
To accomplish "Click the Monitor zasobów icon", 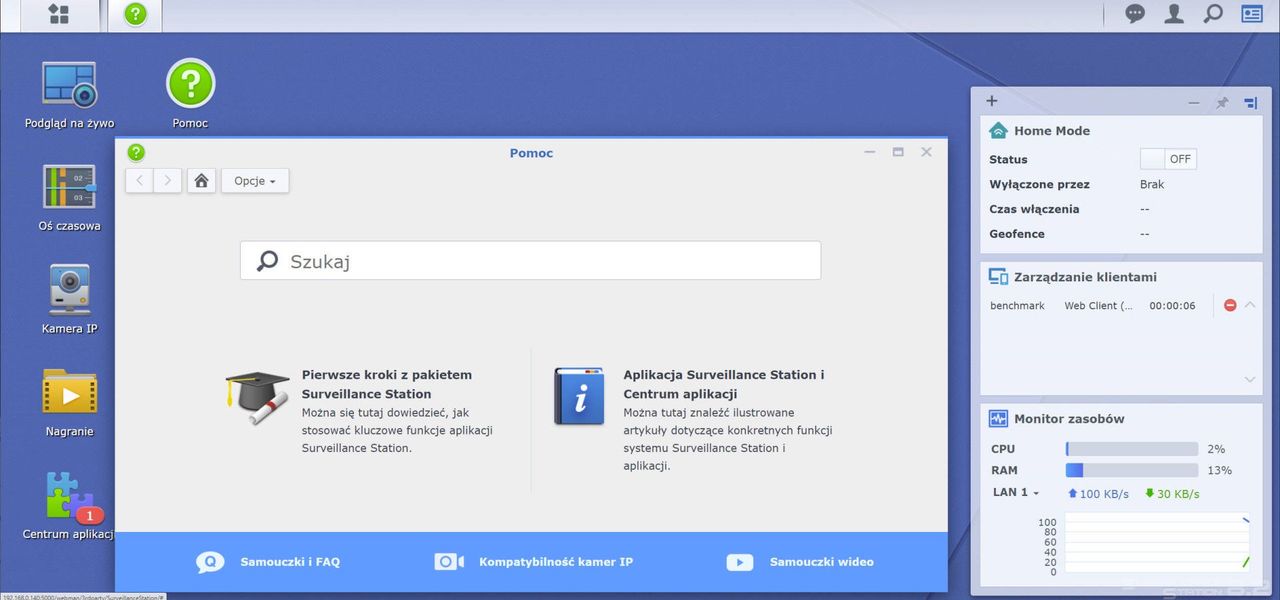I will (x=998, y=419).
